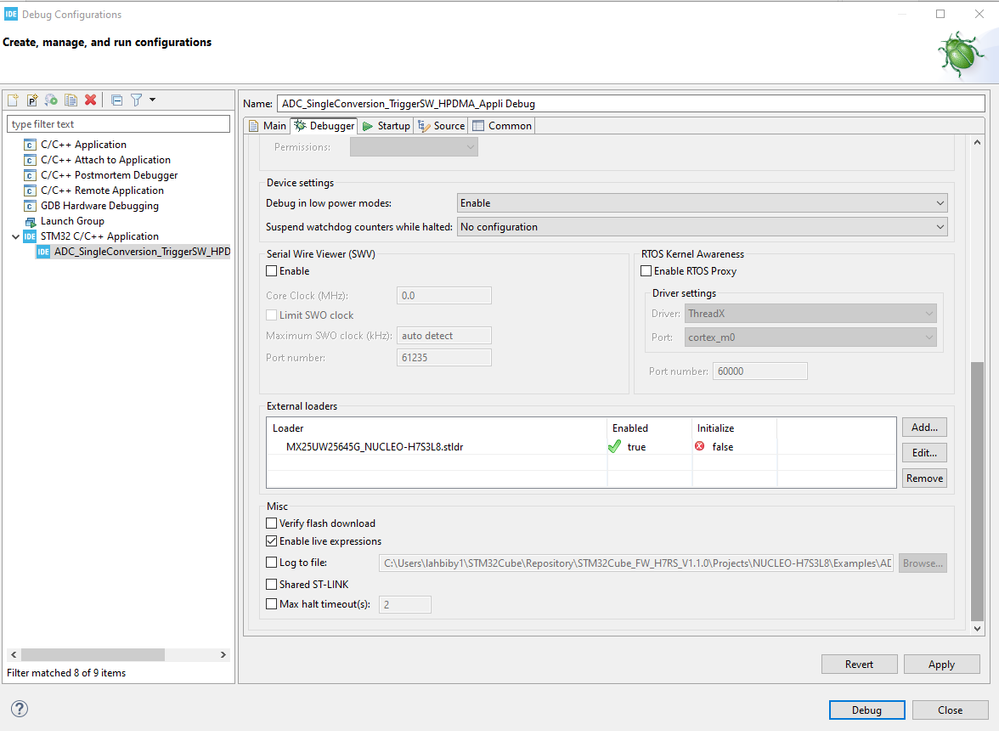Screen dimensions: 999x731
Task: Open Debug in low power modes dropdown
Action: [x=702, y=203]
